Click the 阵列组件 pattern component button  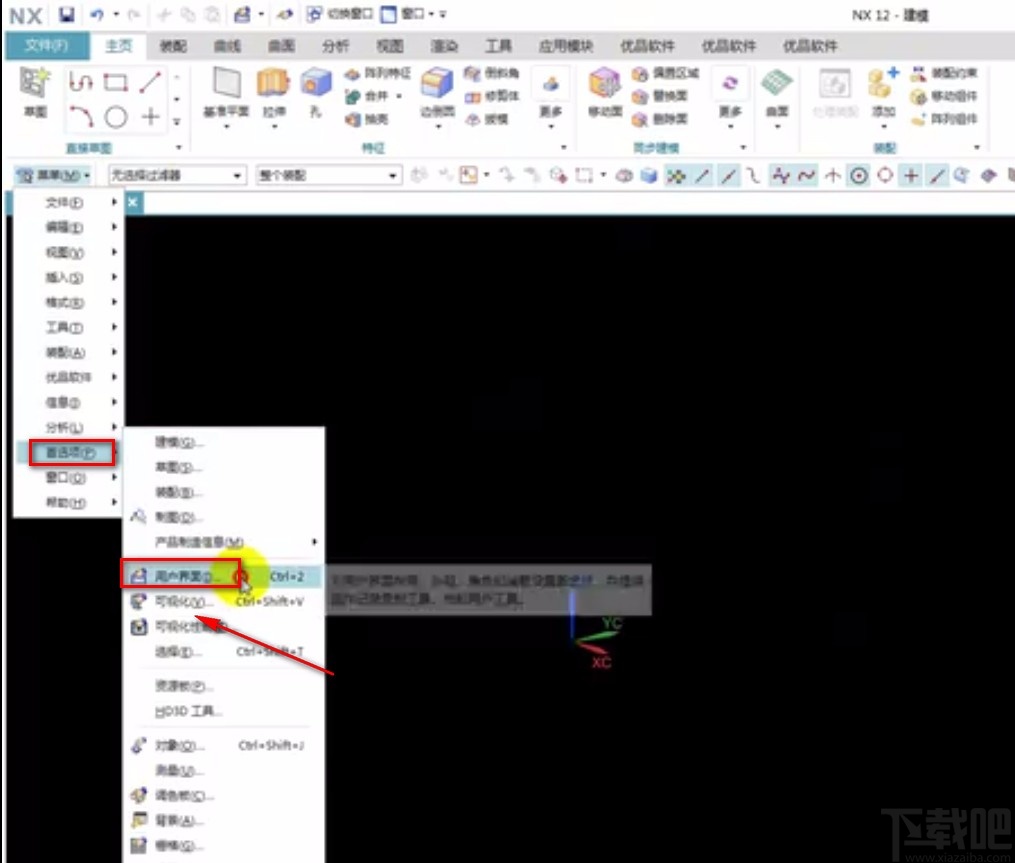pos(944,119)
